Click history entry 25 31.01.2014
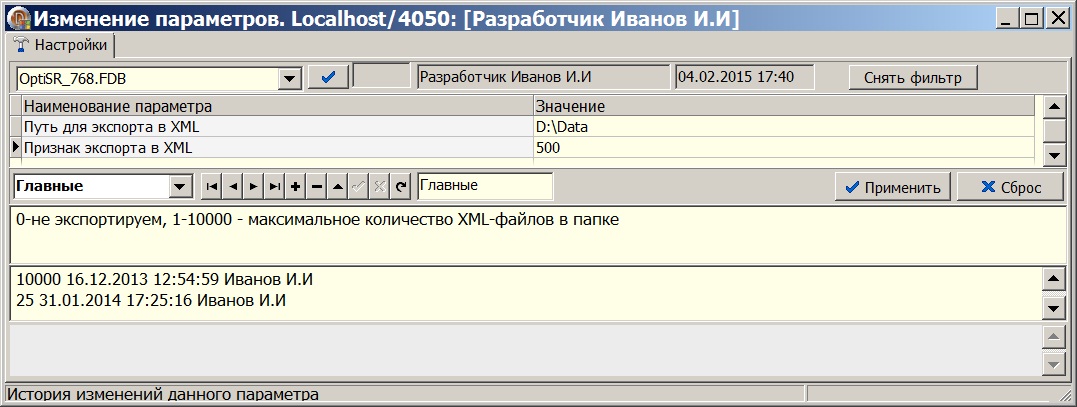Image resolution: width=1077 pixels, height=407 pixels. [x=151, y=301]
